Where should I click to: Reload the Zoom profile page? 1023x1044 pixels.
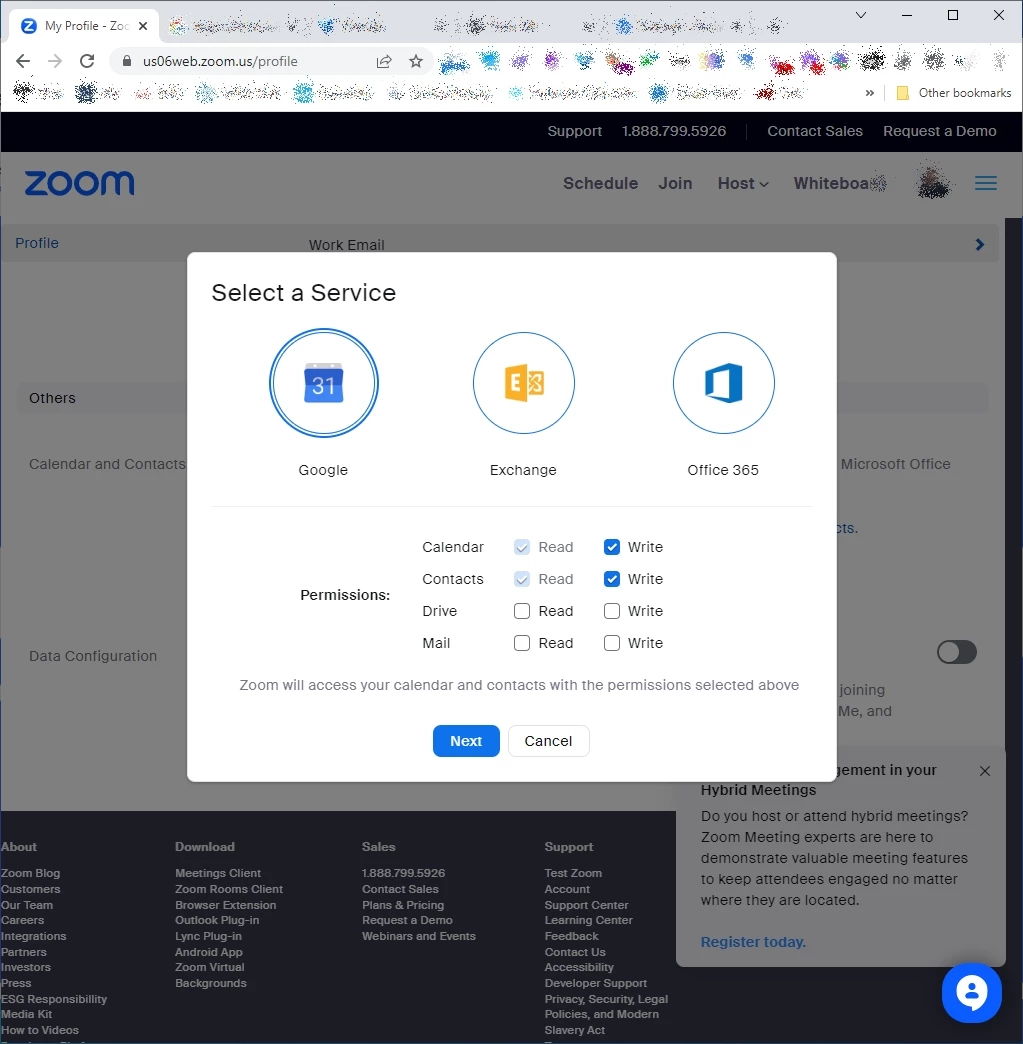(87, 61)
